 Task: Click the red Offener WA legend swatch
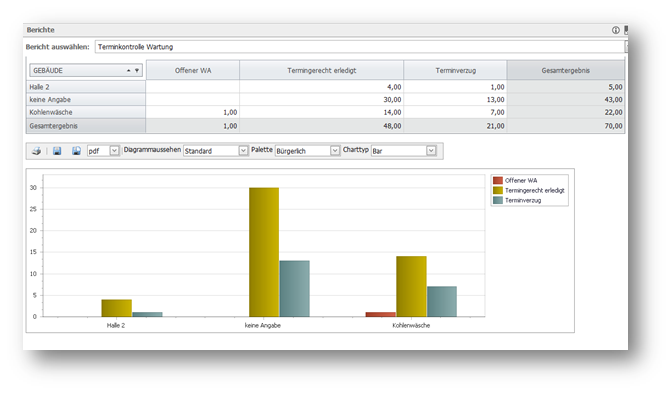pyautogui.click(x=498, y=180)
